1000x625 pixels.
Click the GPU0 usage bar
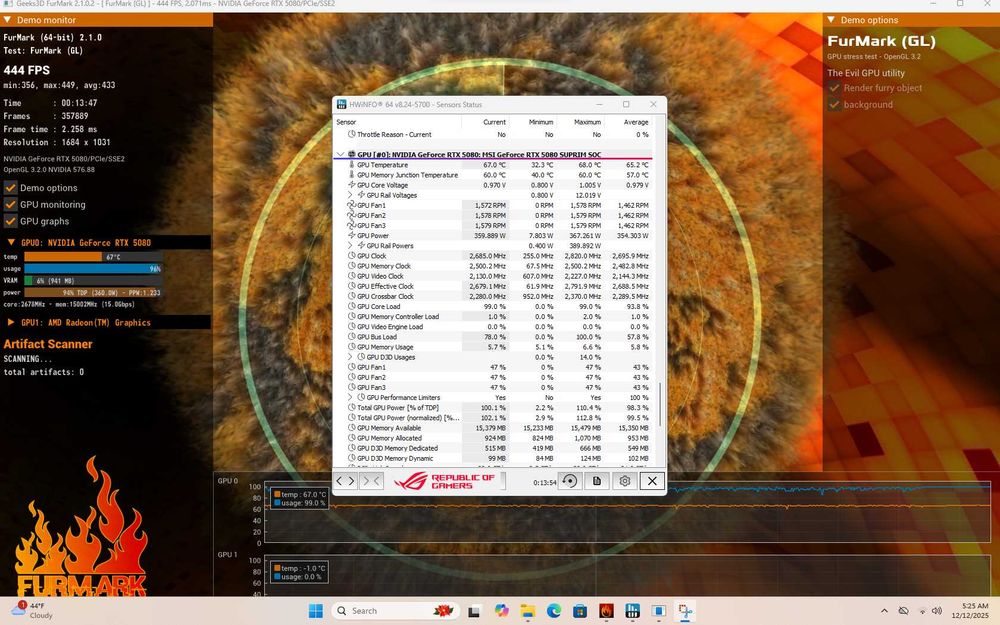93,268
